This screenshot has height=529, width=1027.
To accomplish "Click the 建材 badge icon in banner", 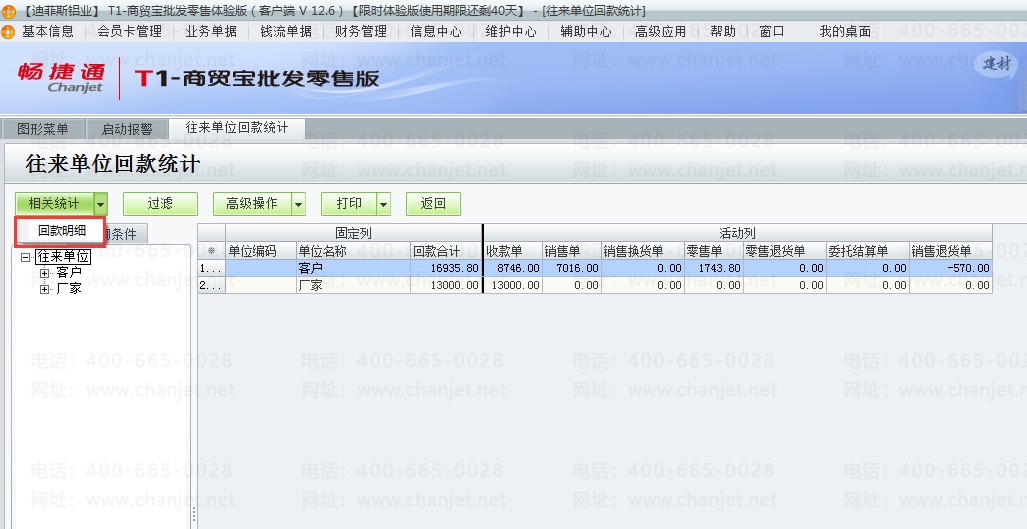I will coord(996,64).
